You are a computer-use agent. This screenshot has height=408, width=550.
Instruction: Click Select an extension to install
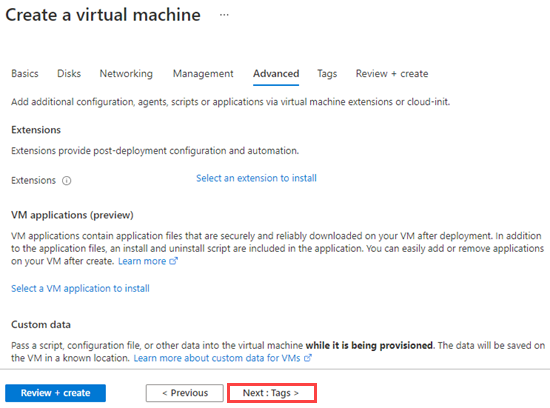pyautogui.click(x=256, y=178)
